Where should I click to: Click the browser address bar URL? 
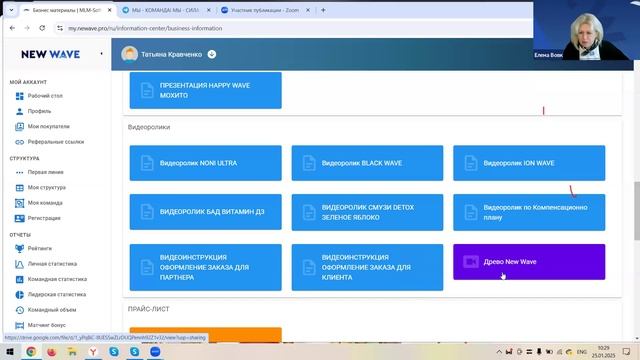[x=145, y=28]
